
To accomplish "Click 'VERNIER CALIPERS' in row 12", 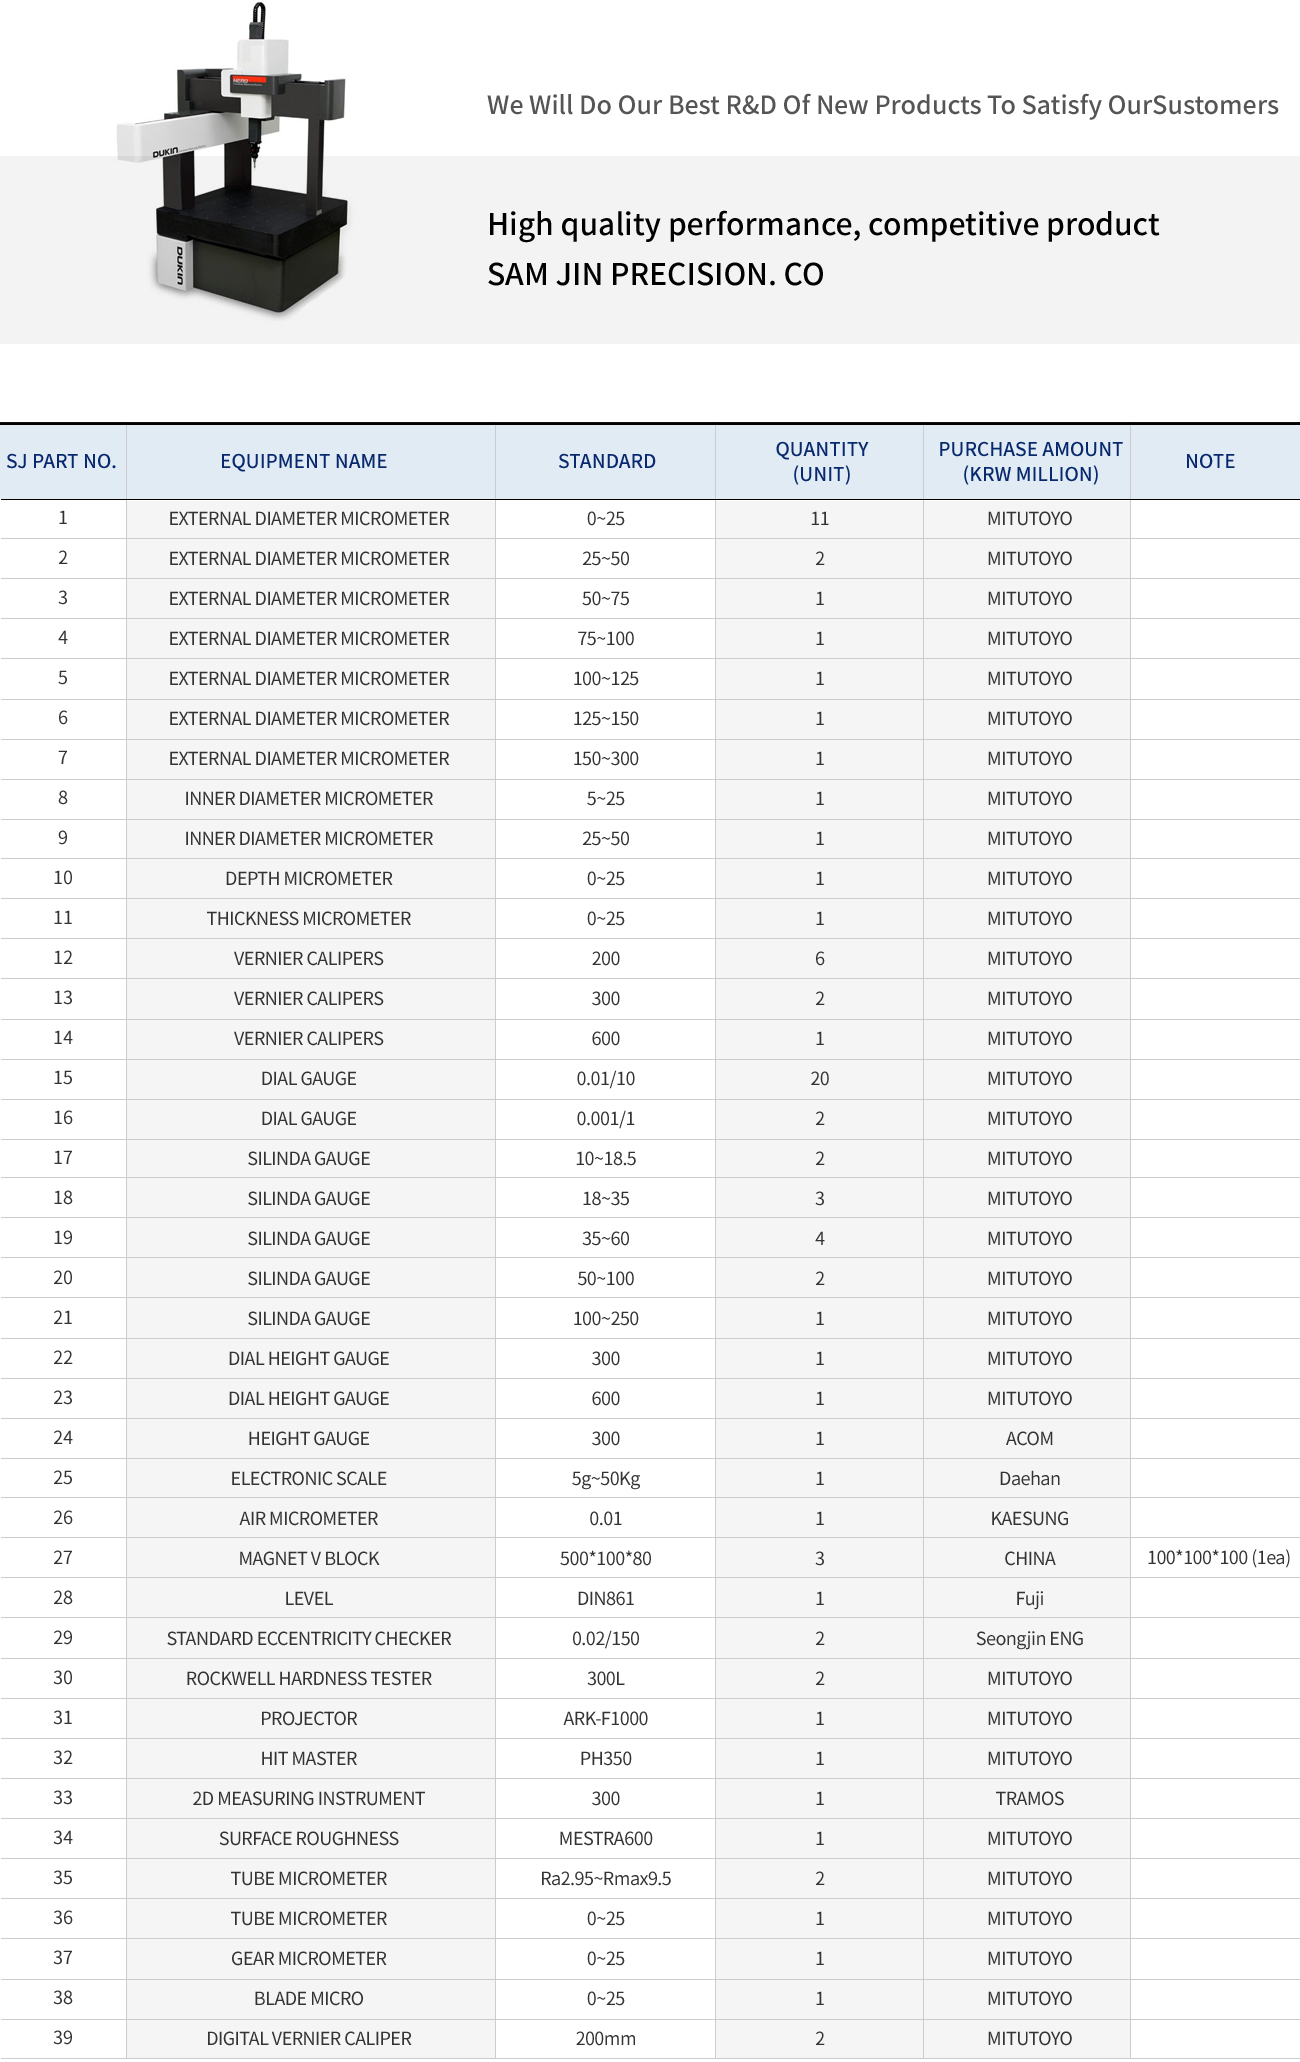I will 309,958.
